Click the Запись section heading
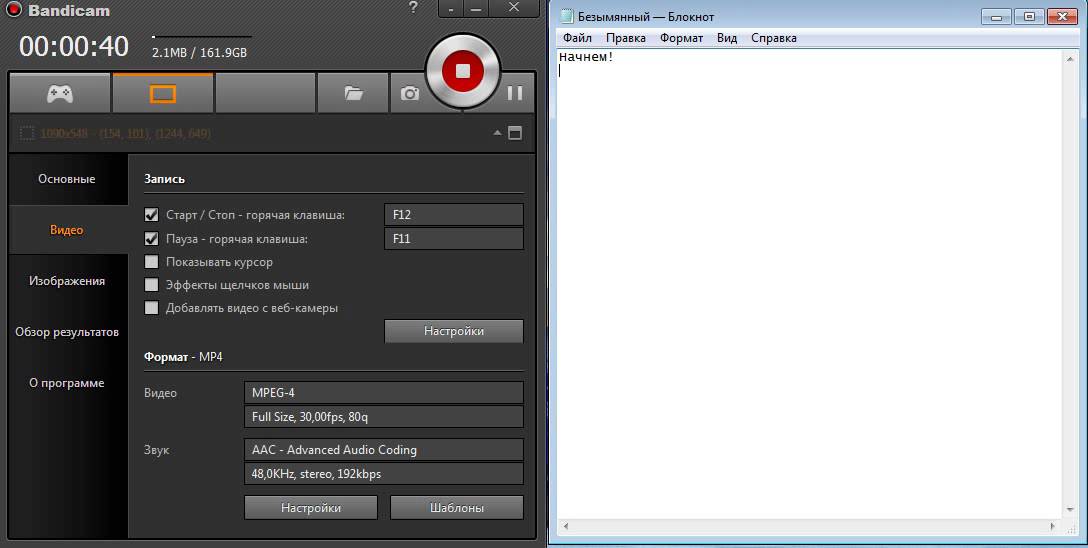The width and height of the screenshot is (1088, 548). coord(164,179)
